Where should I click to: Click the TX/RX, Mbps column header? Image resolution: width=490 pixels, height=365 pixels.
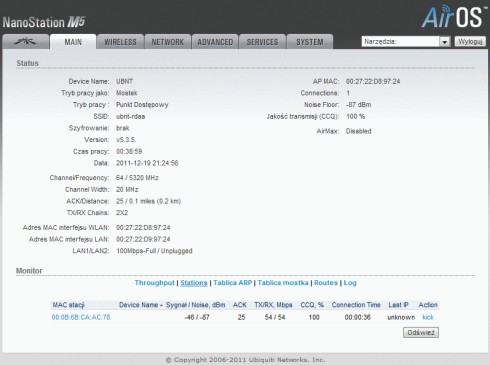coord(273,305)
